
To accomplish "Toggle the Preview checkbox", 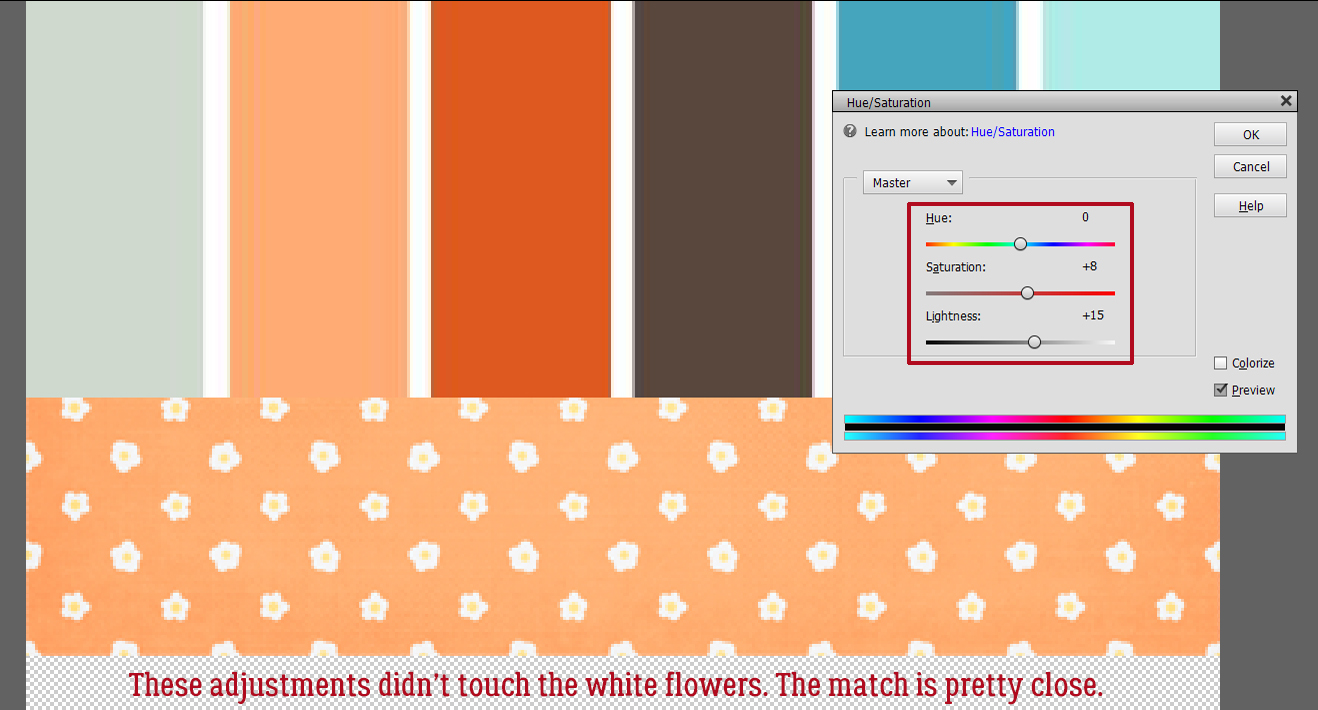I will [x=1220, y=390].
